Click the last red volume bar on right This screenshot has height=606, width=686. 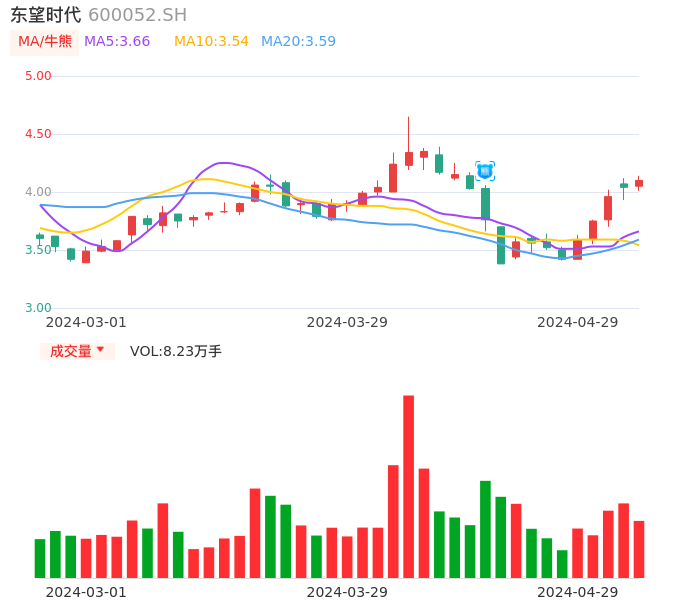pyautogui.click(x=639, y=549)
